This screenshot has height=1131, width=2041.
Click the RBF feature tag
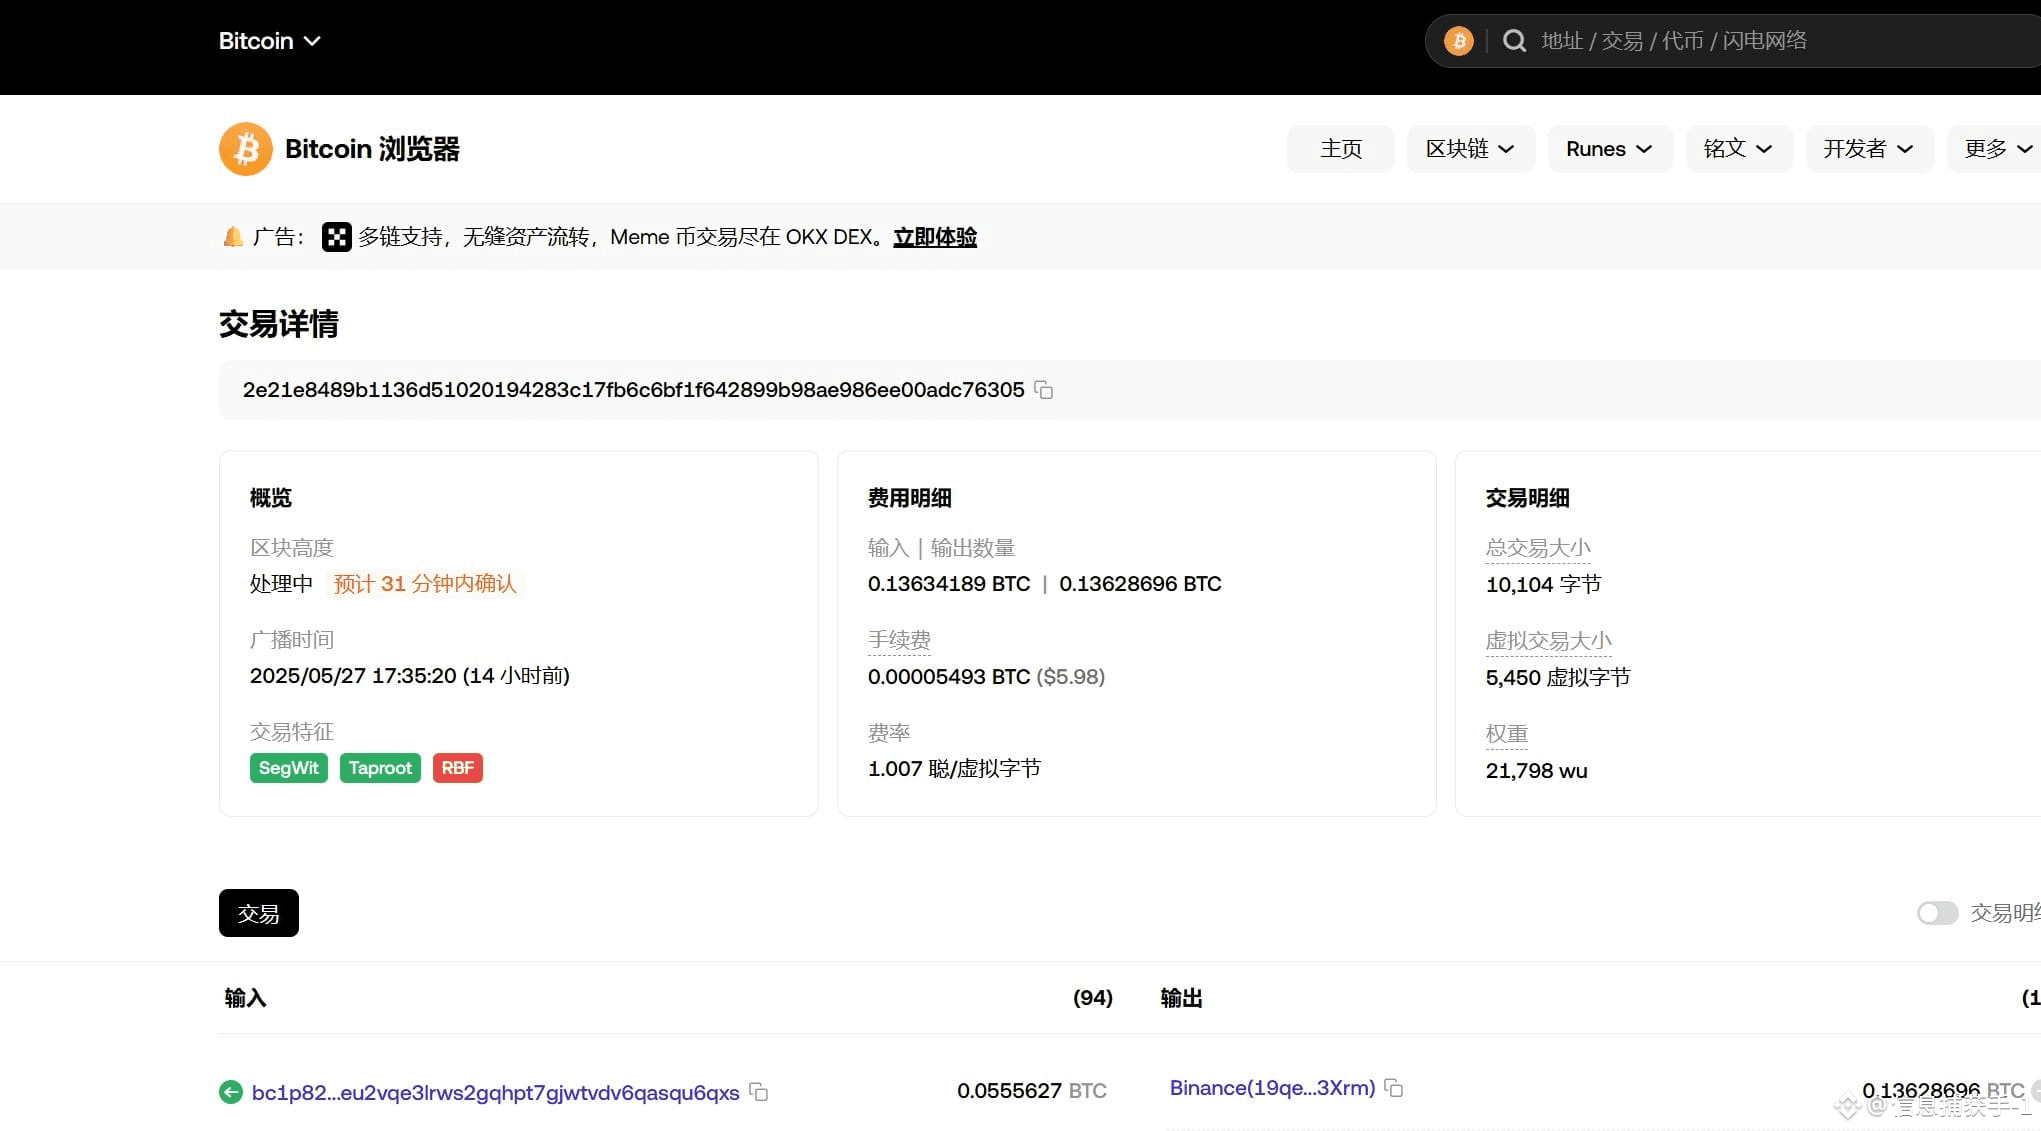[x=457, y=768]
